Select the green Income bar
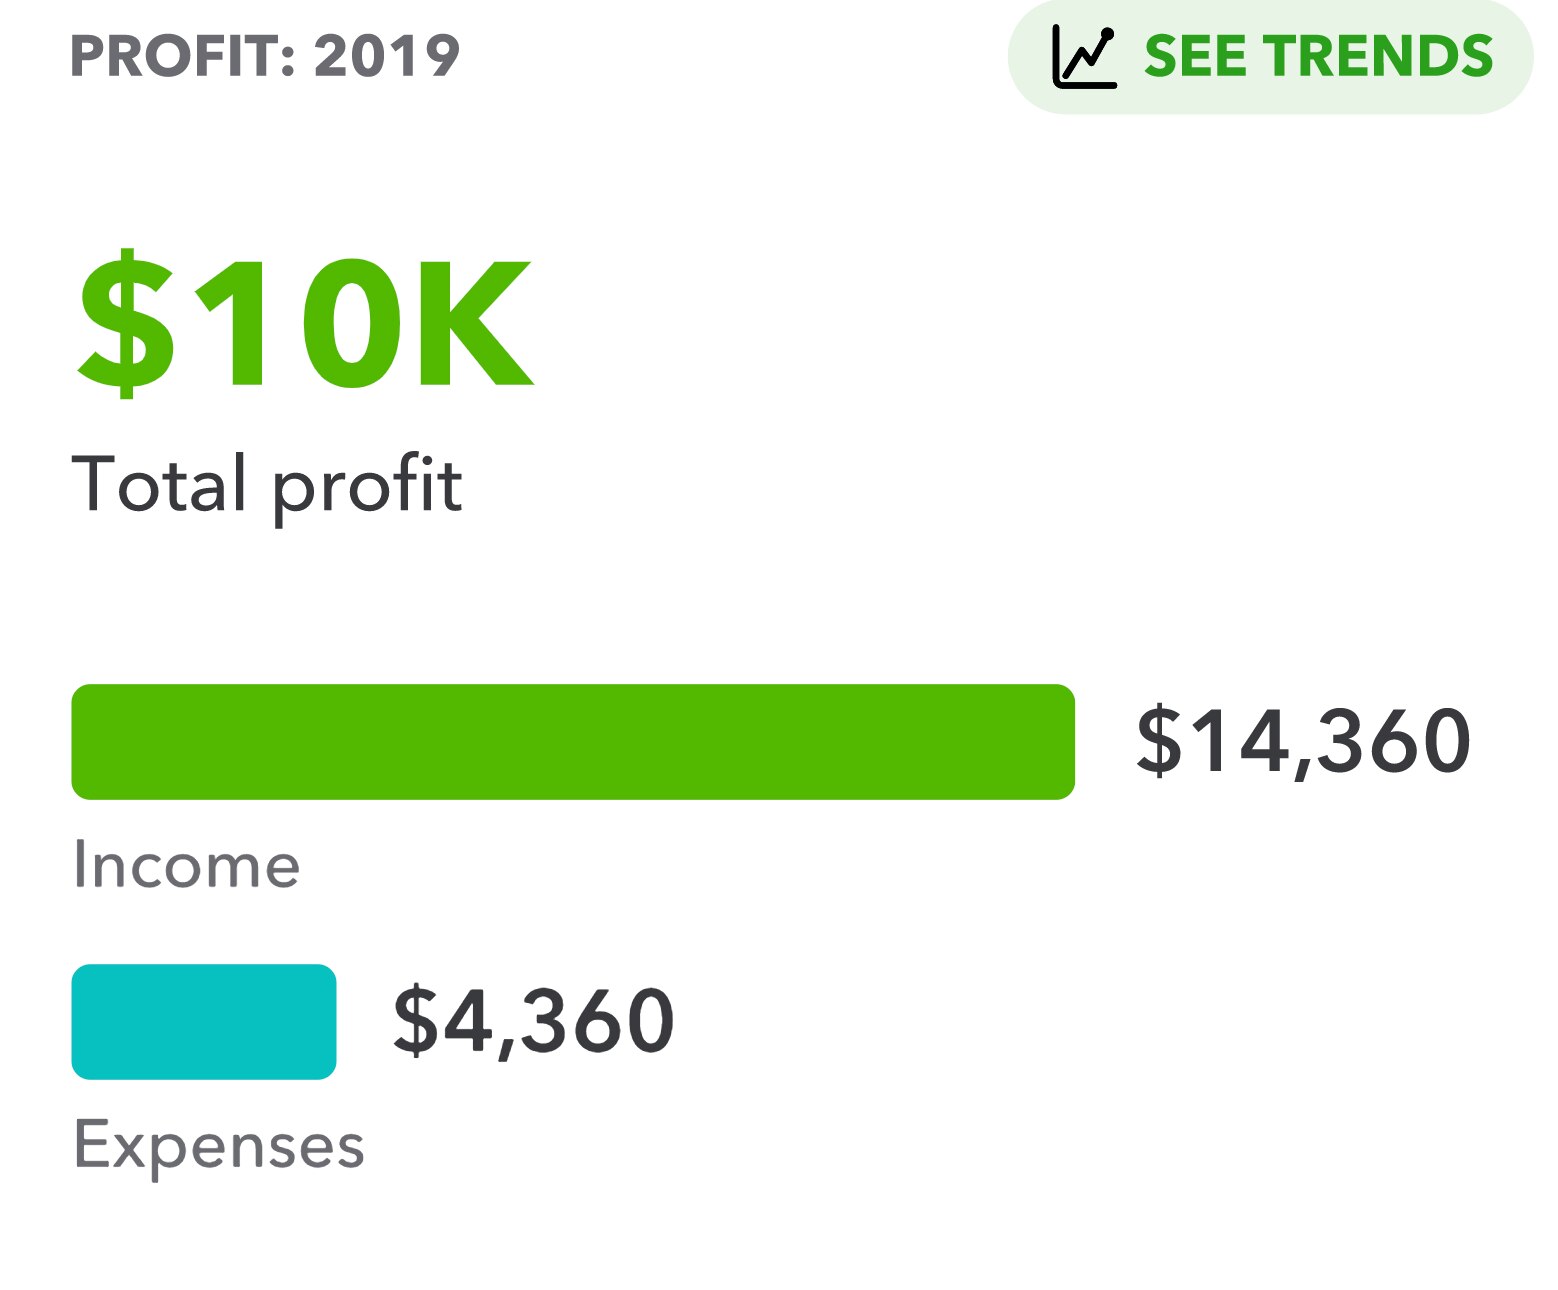Screen dimensions: 1558x1290 pos(573,742)
